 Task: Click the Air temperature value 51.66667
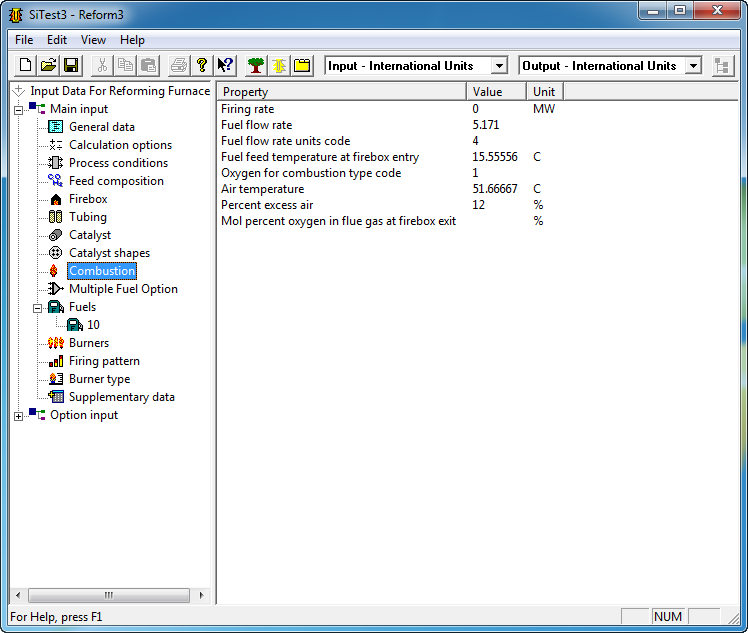pos(495,189)
